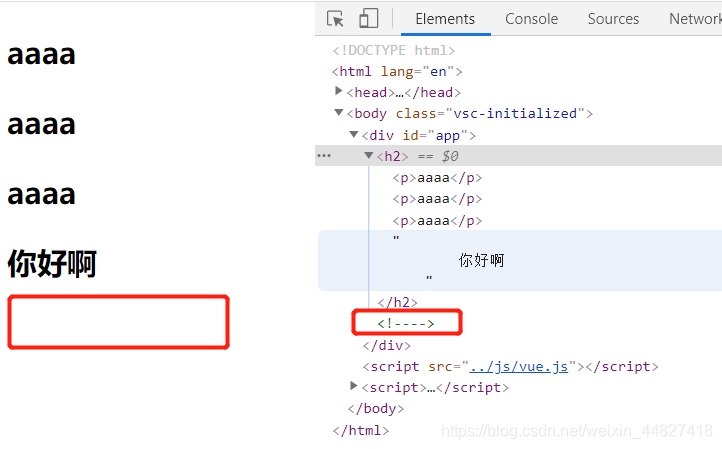
Task: Select the closing </h2> tag row
Action: pyautogui.click(x=397, y=303)
